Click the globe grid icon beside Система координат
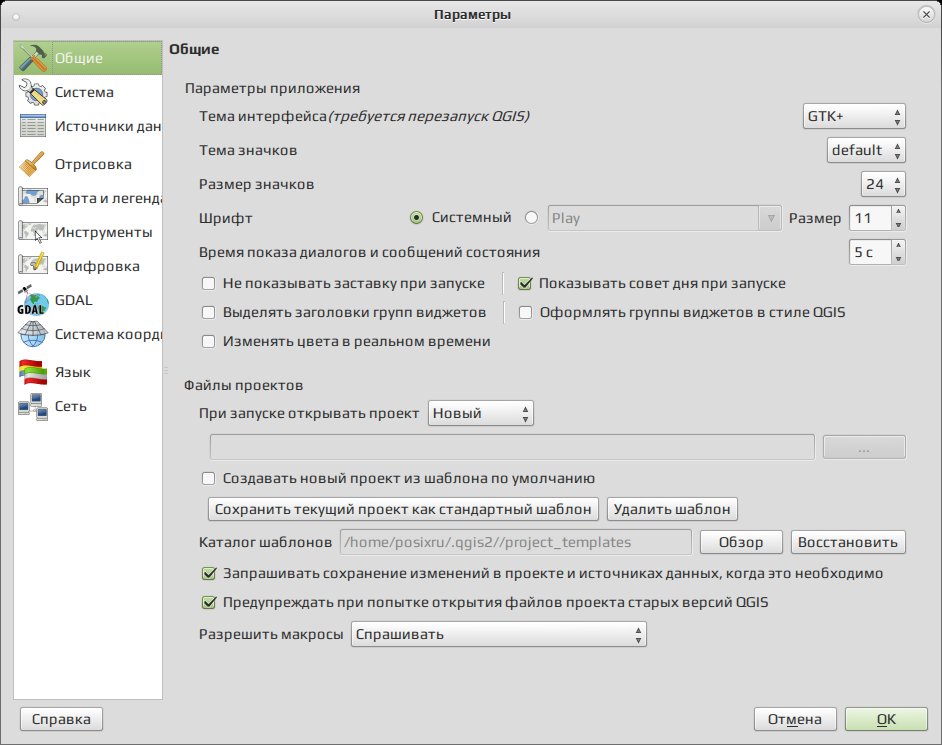 click(33, 334)
